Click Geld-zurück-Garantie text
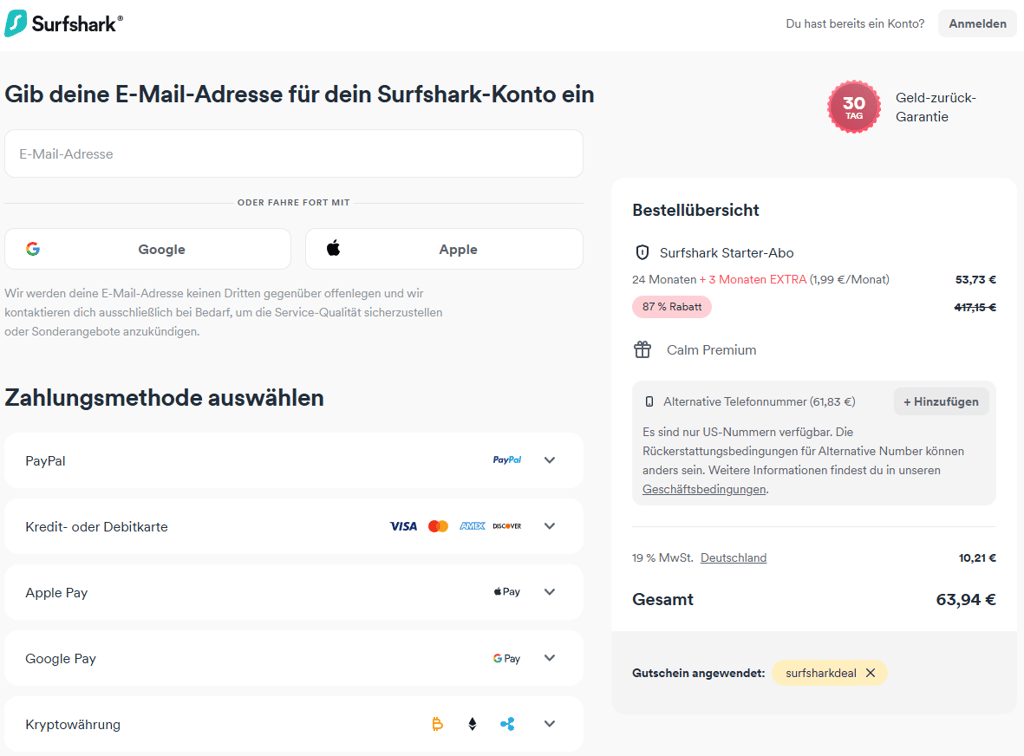 [x=936, y=107]
